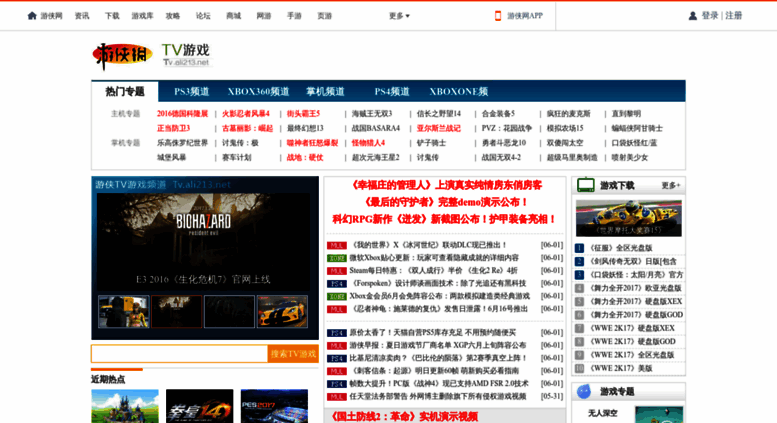Viewport: 777px width, 423px height.
Task: Open the PES2017 hot topic thumbnail
Action: tap(274, 406)
